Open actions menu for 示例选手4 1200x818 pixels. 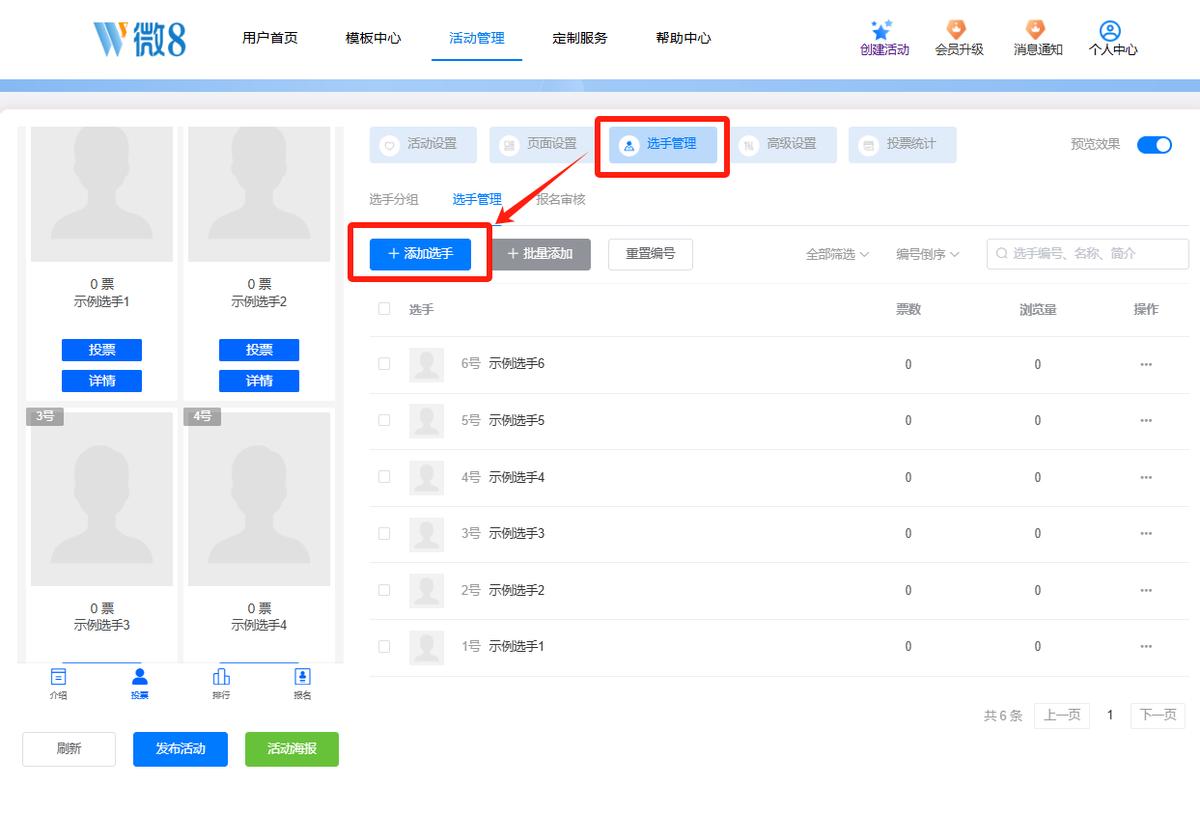(1146, 478)
